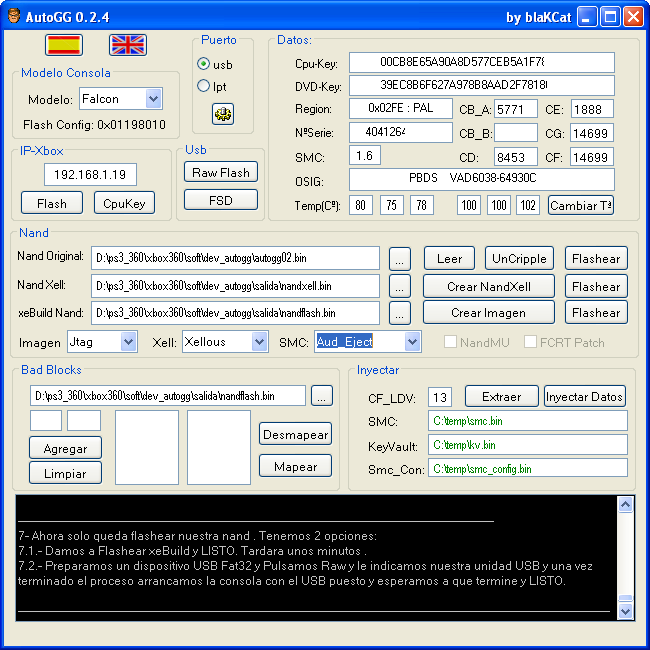Click the xeBuild Nand path field

[235, 313]
